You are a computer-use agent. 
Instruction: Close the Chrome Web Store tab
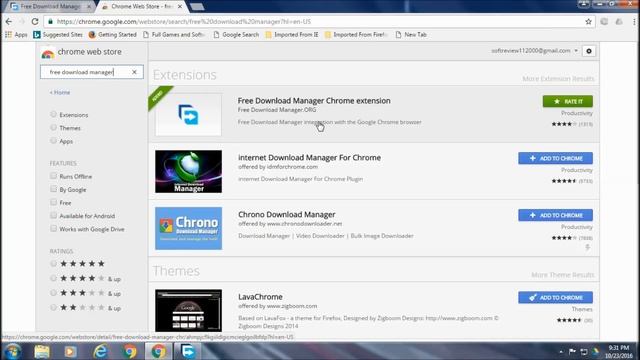pyautogui.click(x=180, y=7)
